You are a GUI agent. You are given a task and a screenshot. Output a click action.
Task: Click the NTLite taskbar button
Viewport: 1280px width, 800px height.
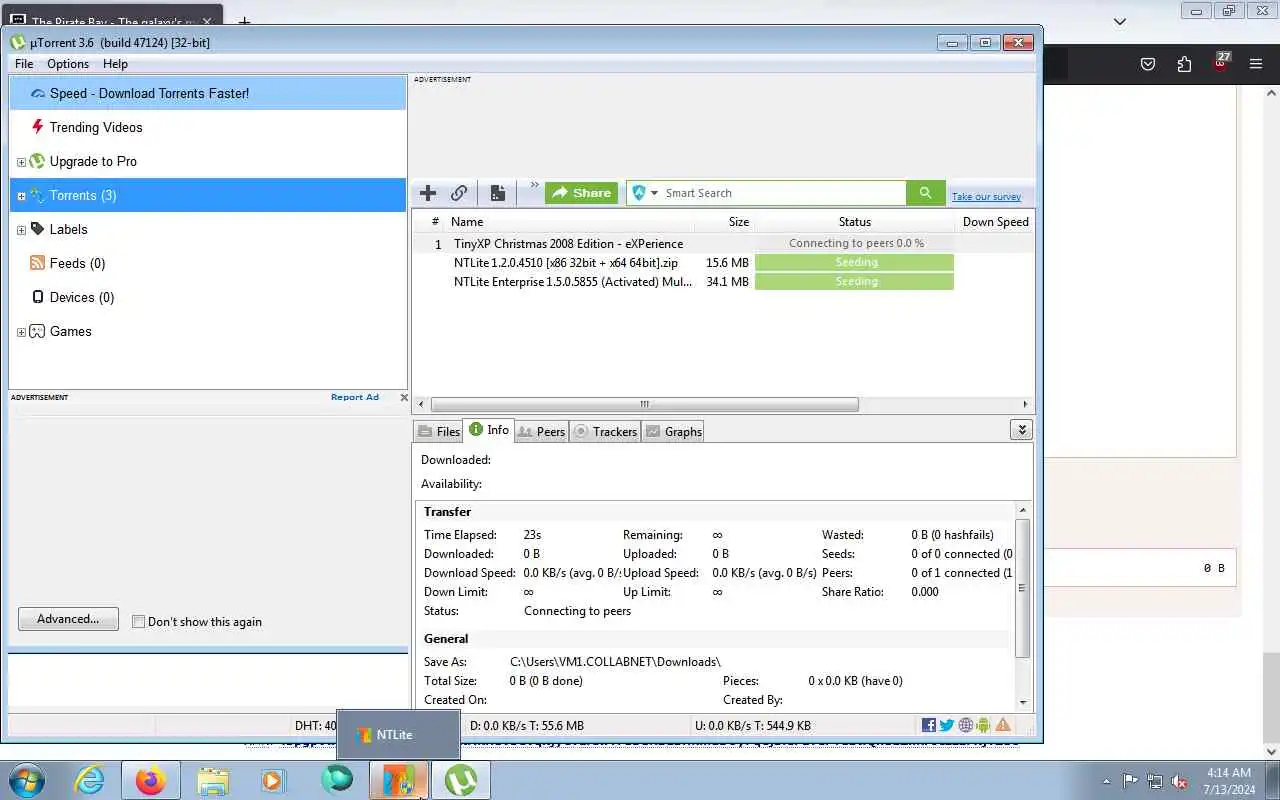(398, 780)
